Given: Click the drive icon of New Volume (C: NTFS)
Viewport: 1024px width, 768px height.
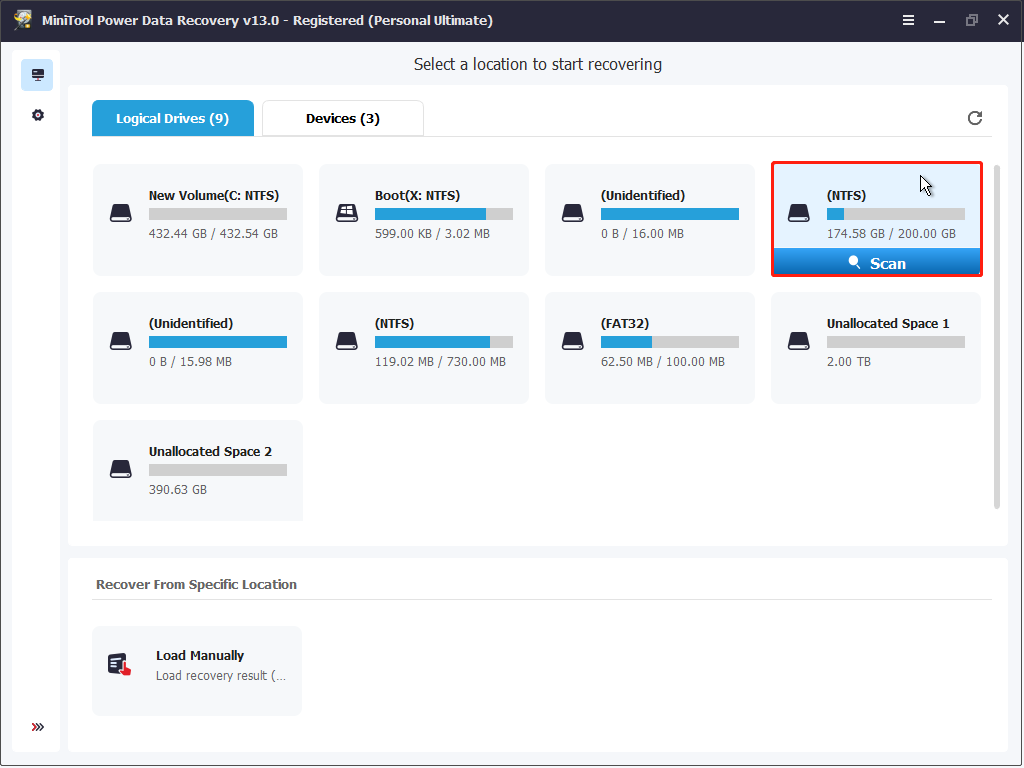Looking at the screenshot, I should tap(121, 213).
